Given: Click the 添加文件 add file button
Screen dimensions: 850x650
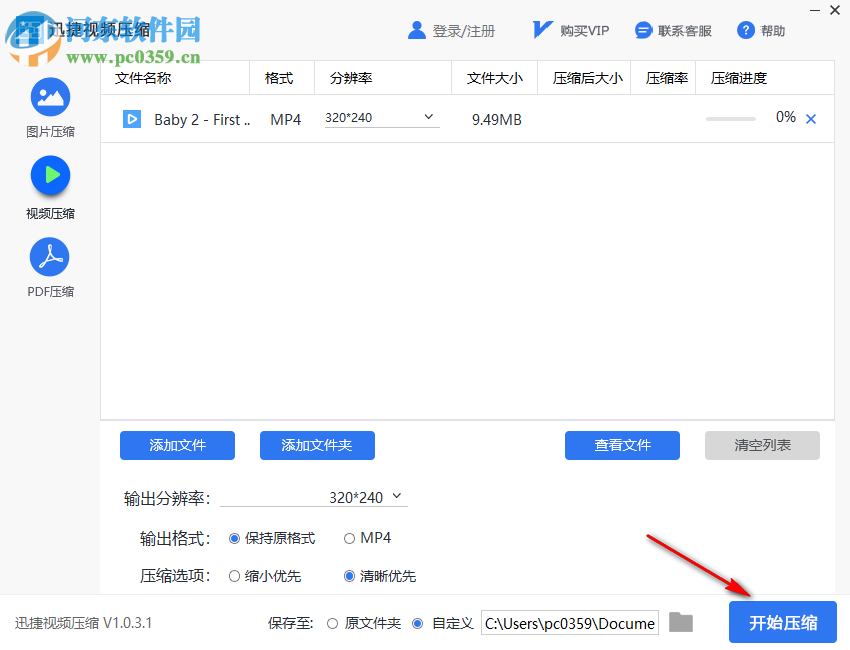Looking at the screenshot, I should pyautogui.click(x=177, y=445).
